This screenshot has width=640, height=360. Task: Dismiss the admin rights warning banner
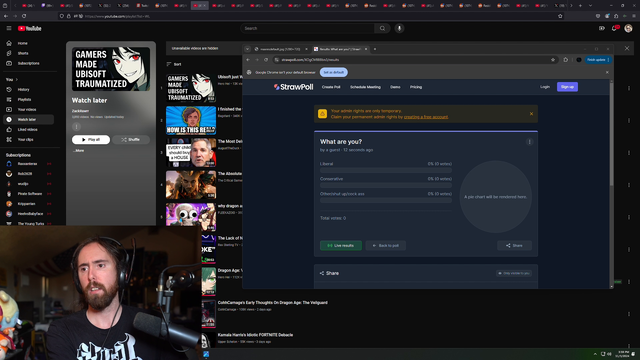tap(531, 114)
